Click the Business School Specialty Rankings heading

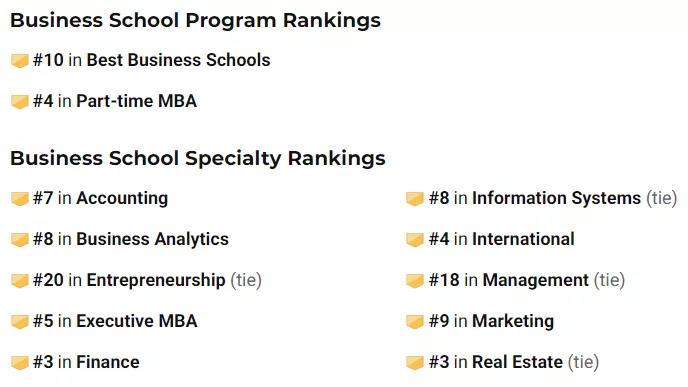tap(198, 158)
